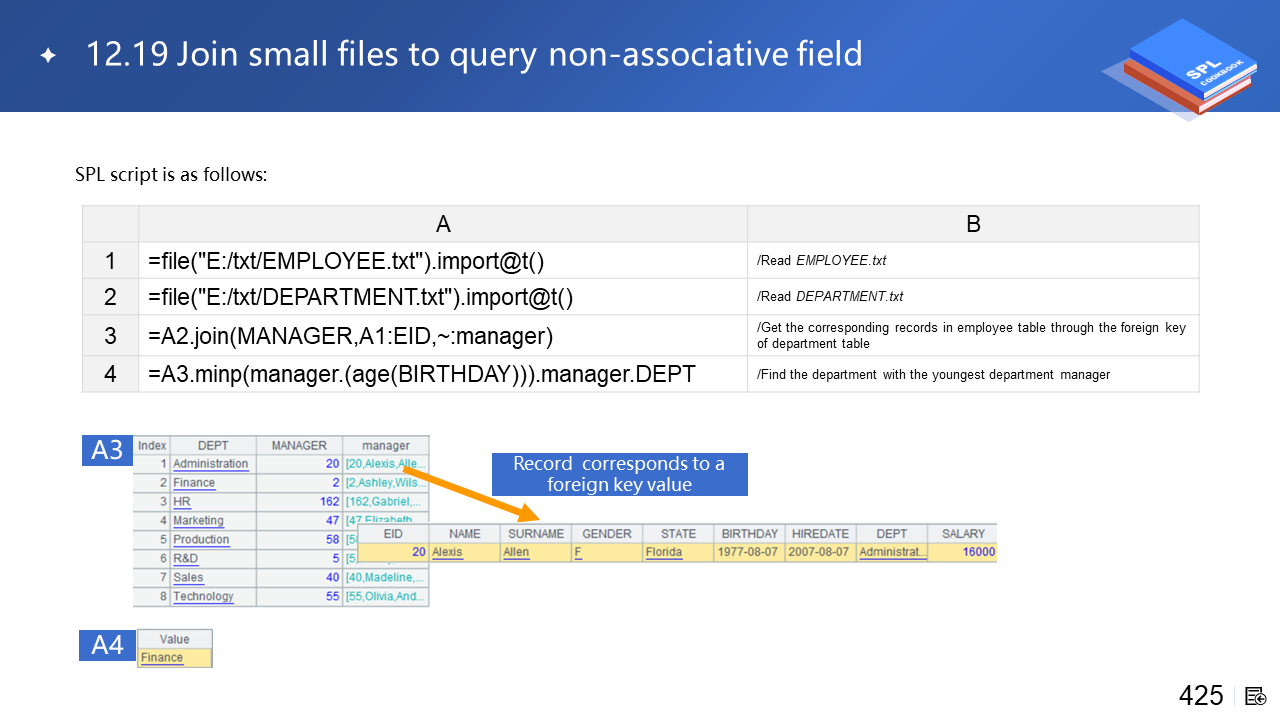1280x720 pixels.
Task: Click the 'Record corresponds to a foreign key' callout
Action: point(619,474)
